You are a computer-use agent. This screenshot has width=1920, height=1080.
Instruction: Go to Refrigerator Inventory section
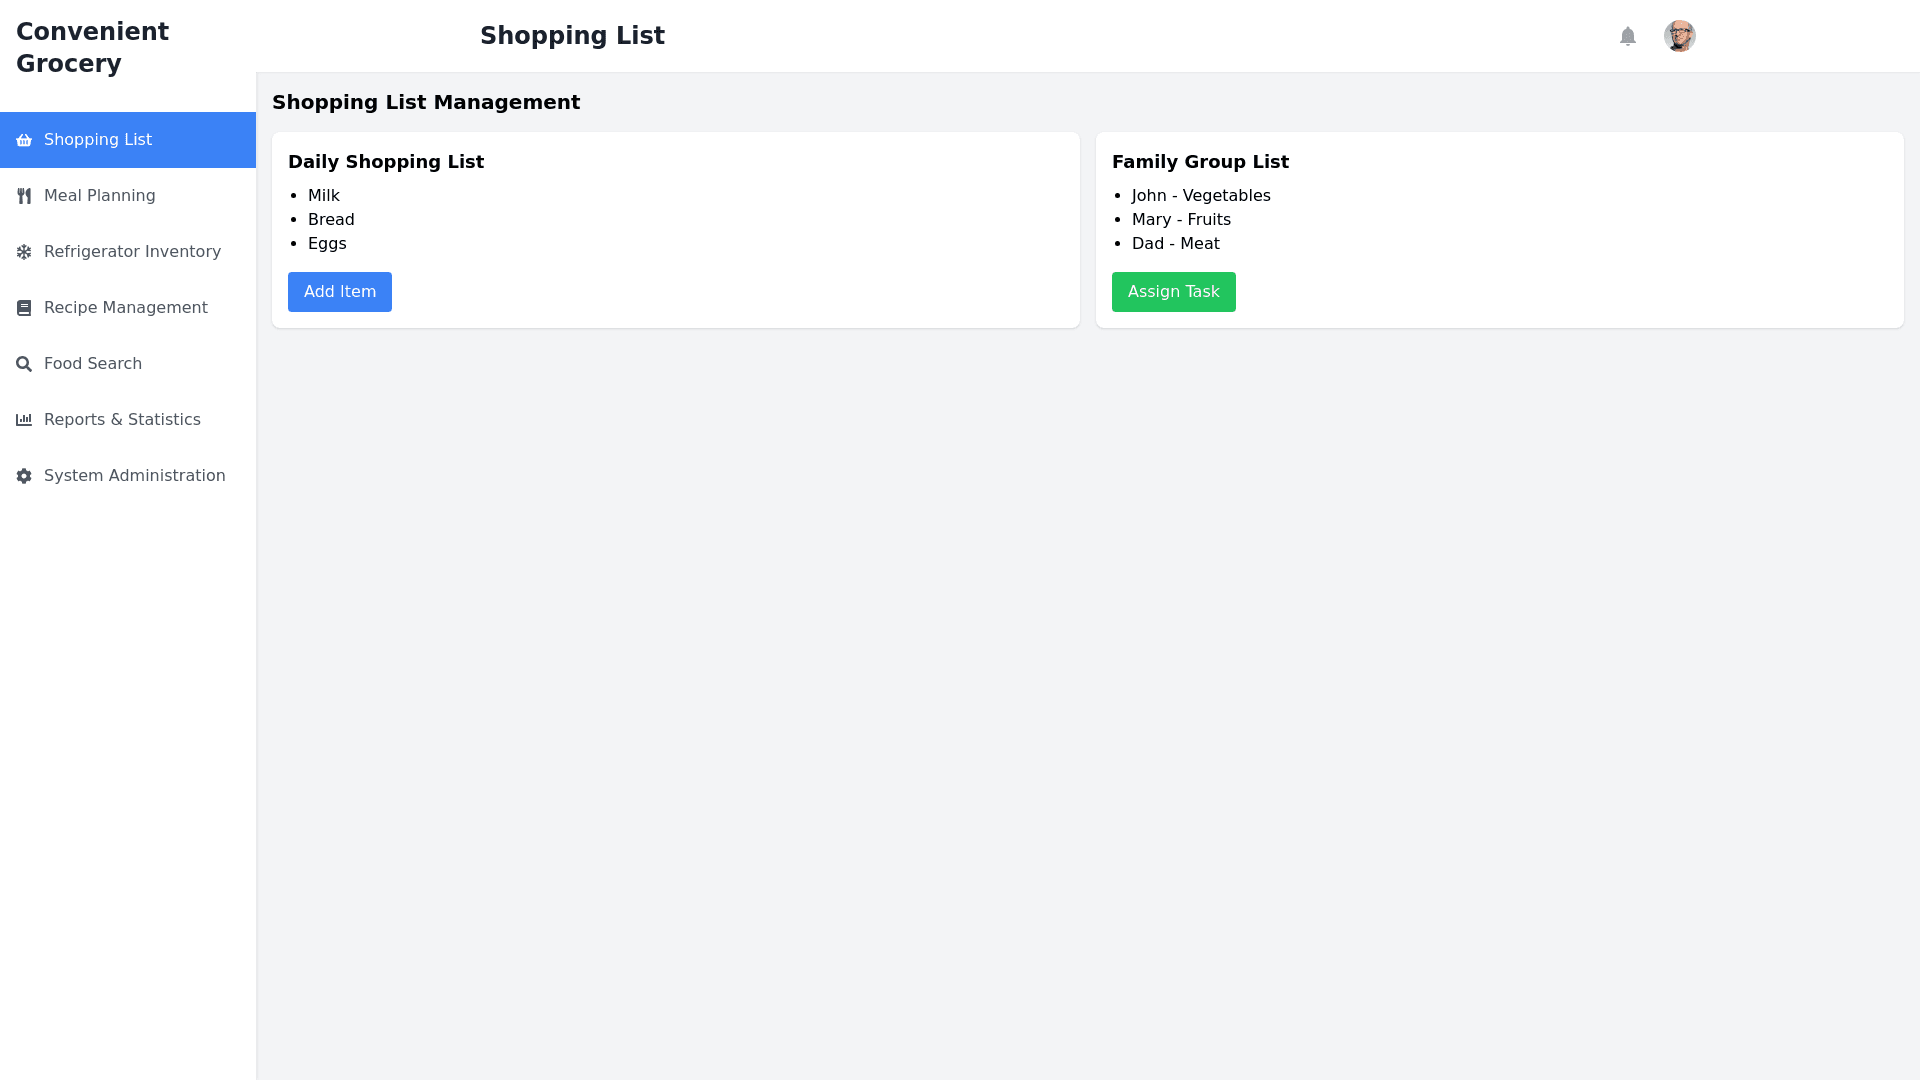132,252
